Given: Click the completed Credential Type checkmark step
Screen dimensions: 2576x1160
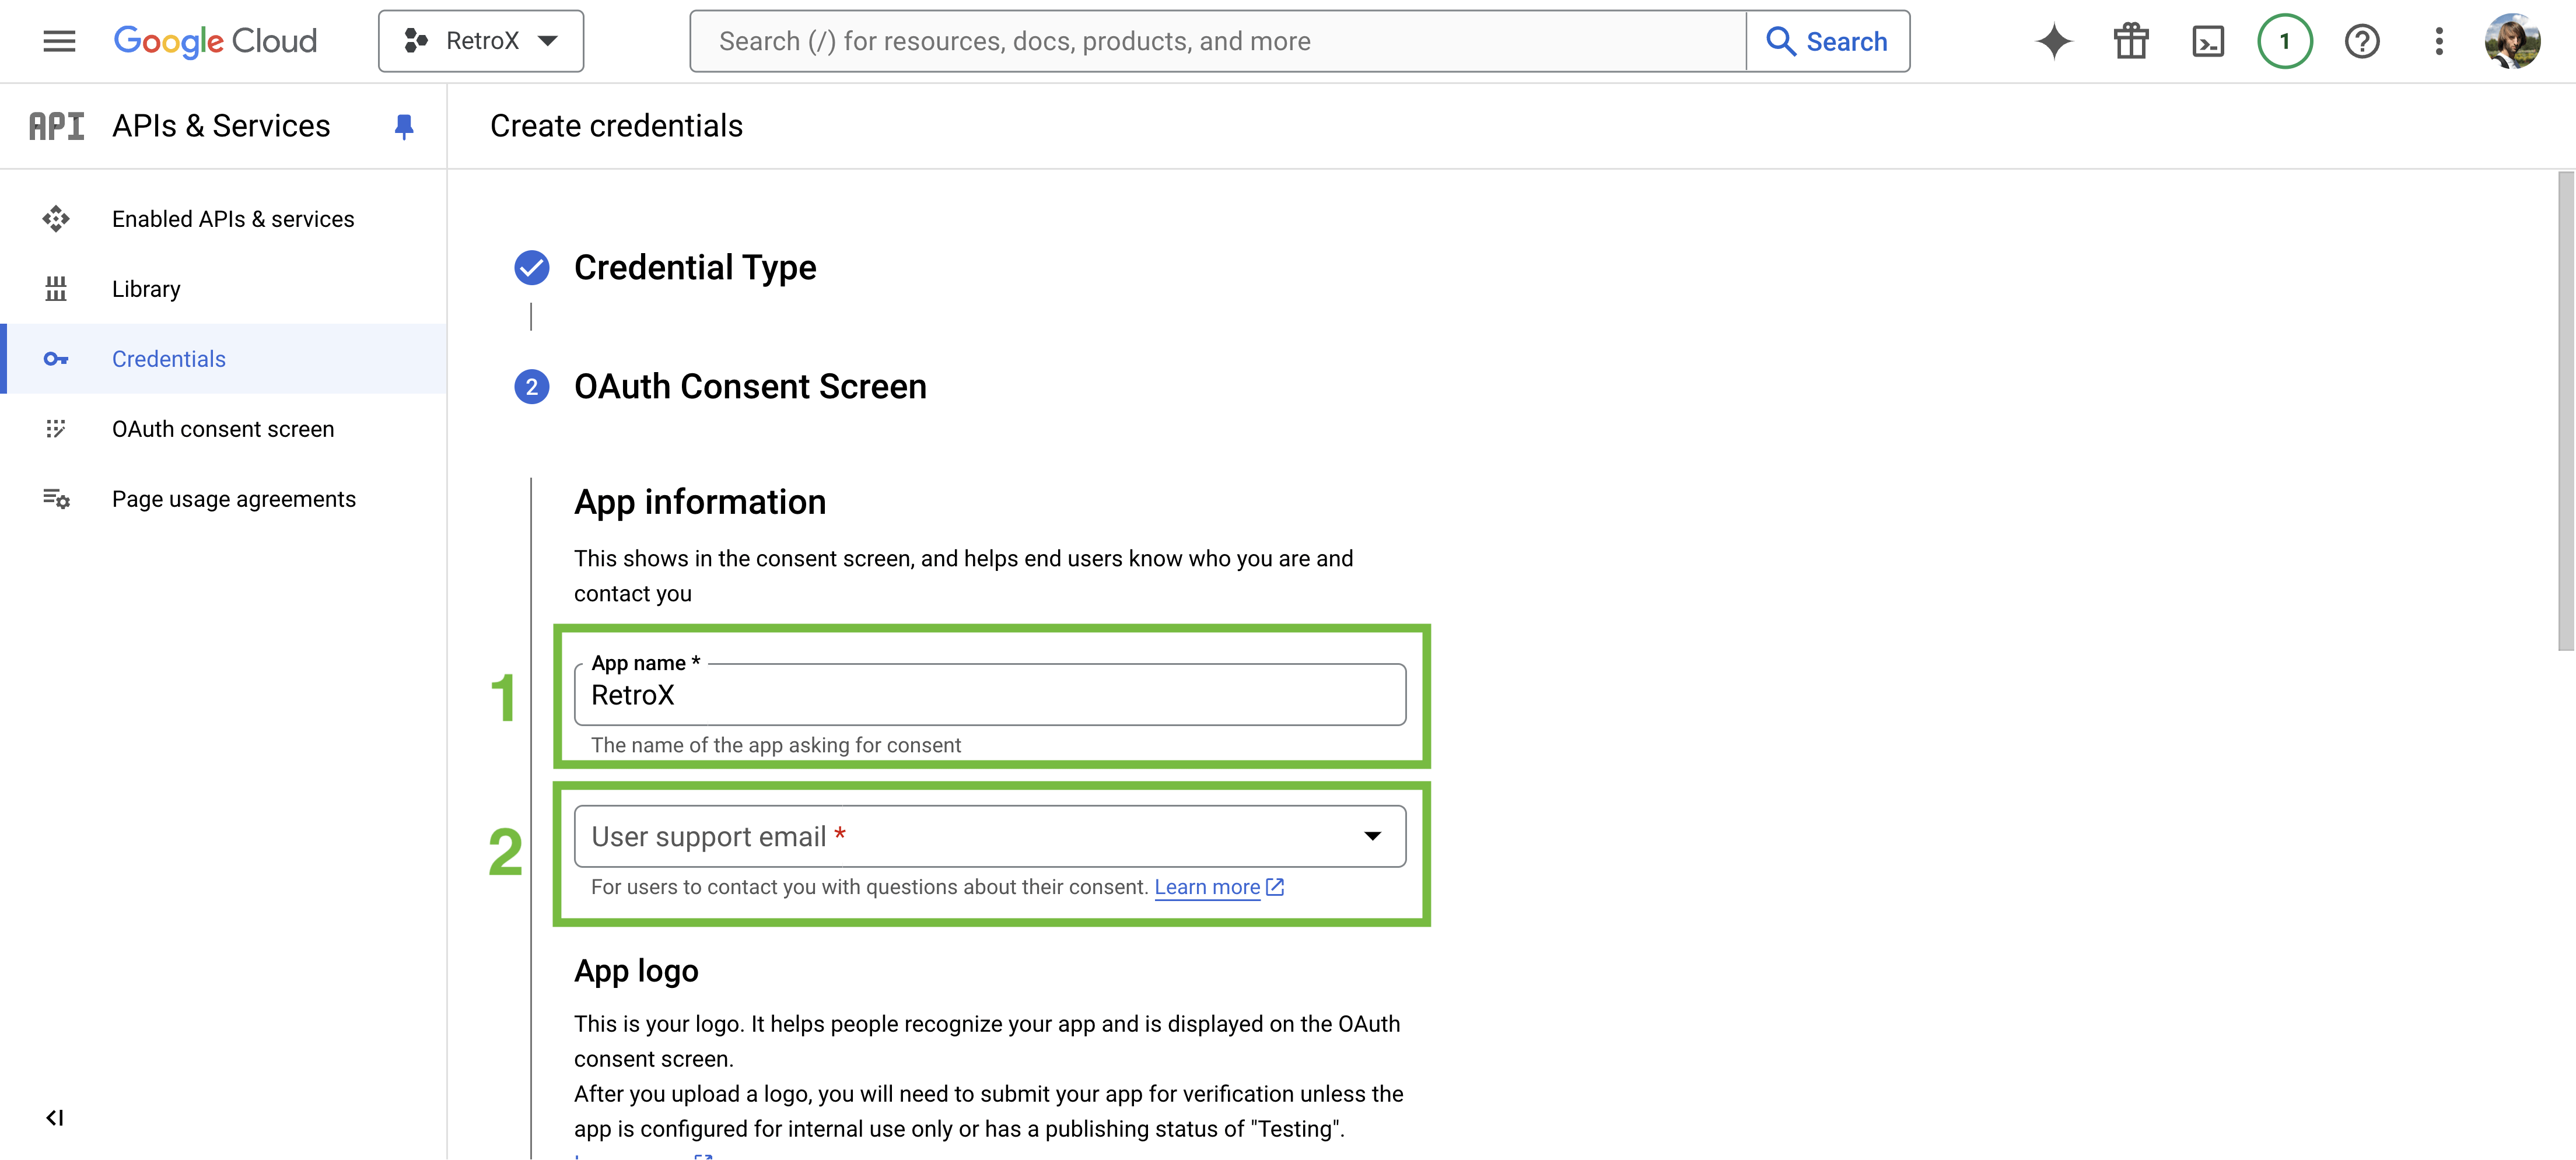Looking at the screenshot, I should (x=531, y=268).
